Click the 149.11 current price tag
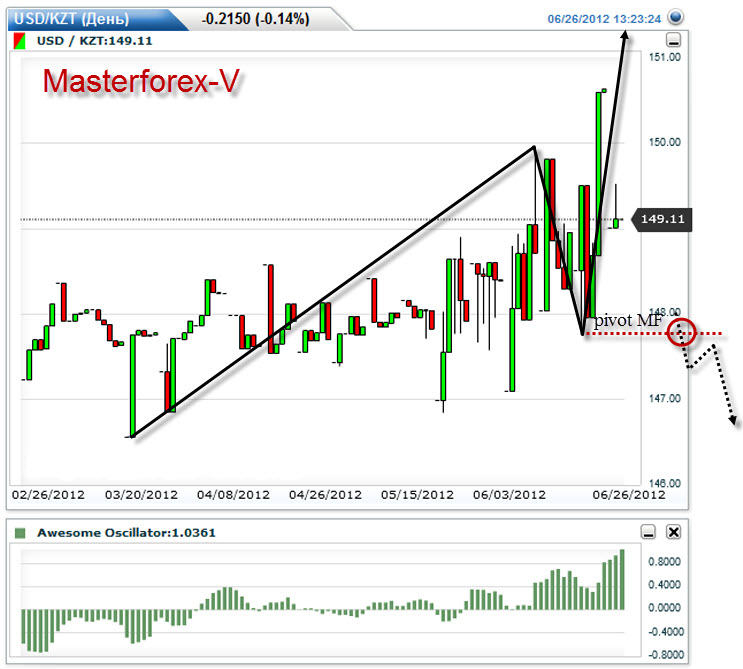This screenshot has width=743, height=669. 662,220
